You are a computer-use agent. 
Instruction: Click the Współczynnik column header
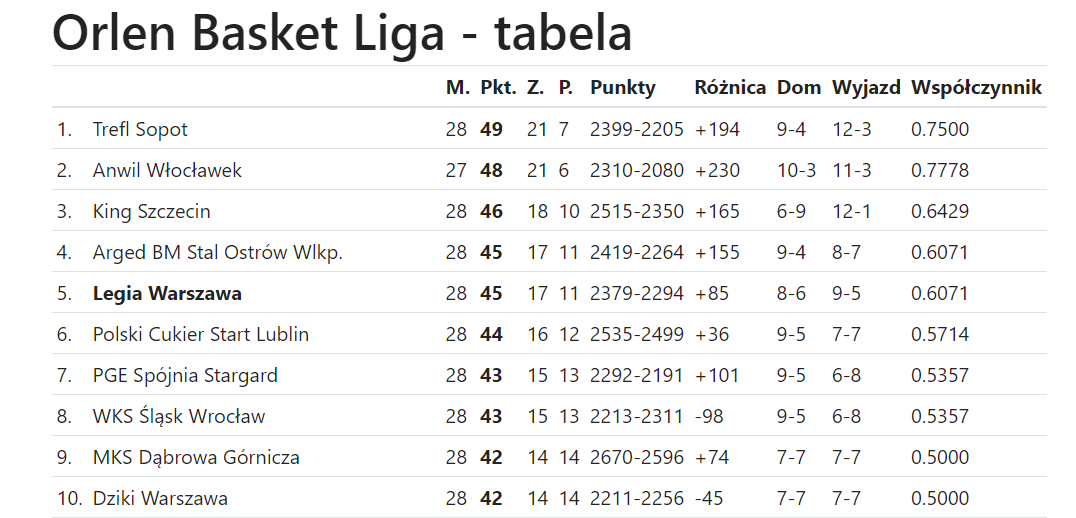976,88
